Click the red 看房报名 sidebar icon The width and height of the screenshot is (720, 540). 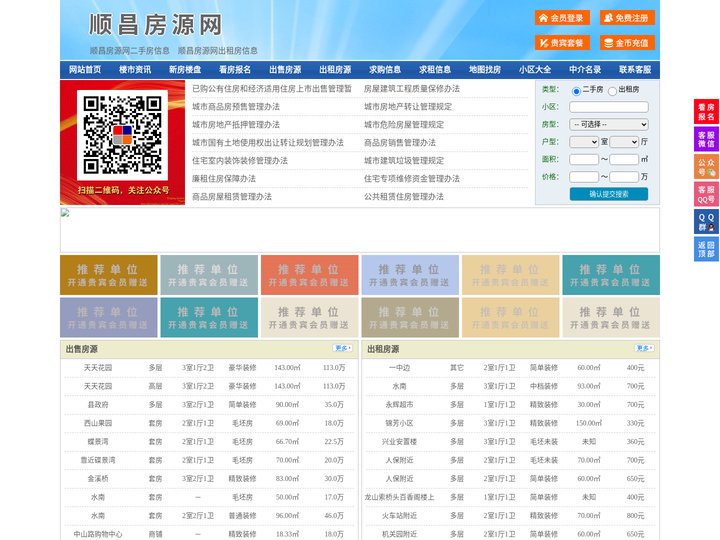click(706, 112)
